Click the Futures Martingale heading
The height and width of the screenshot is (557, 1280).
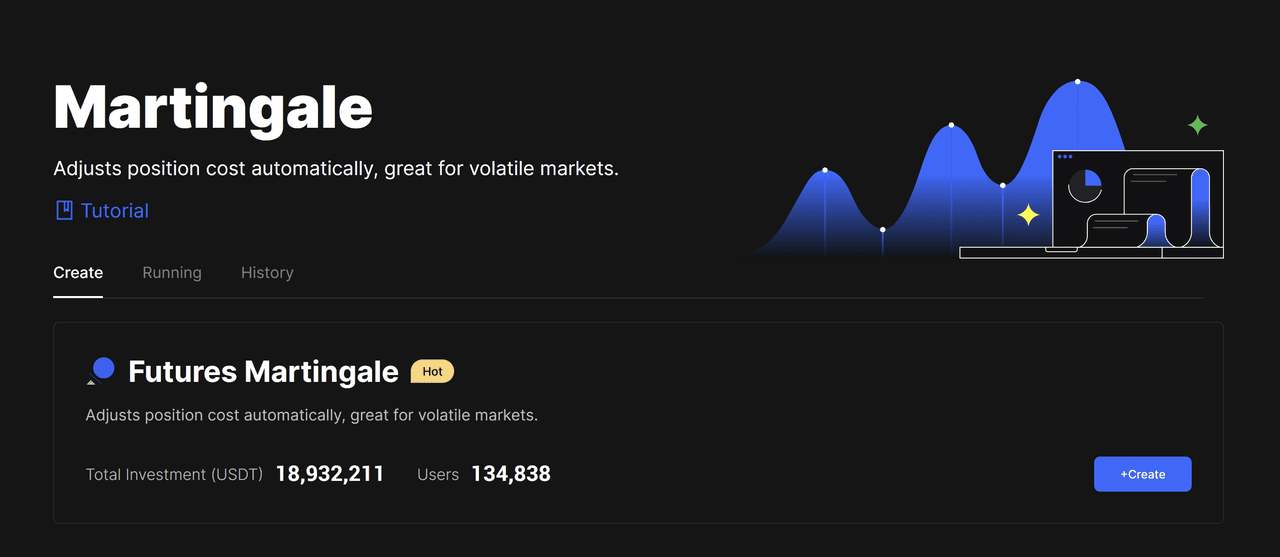point(263,371)
